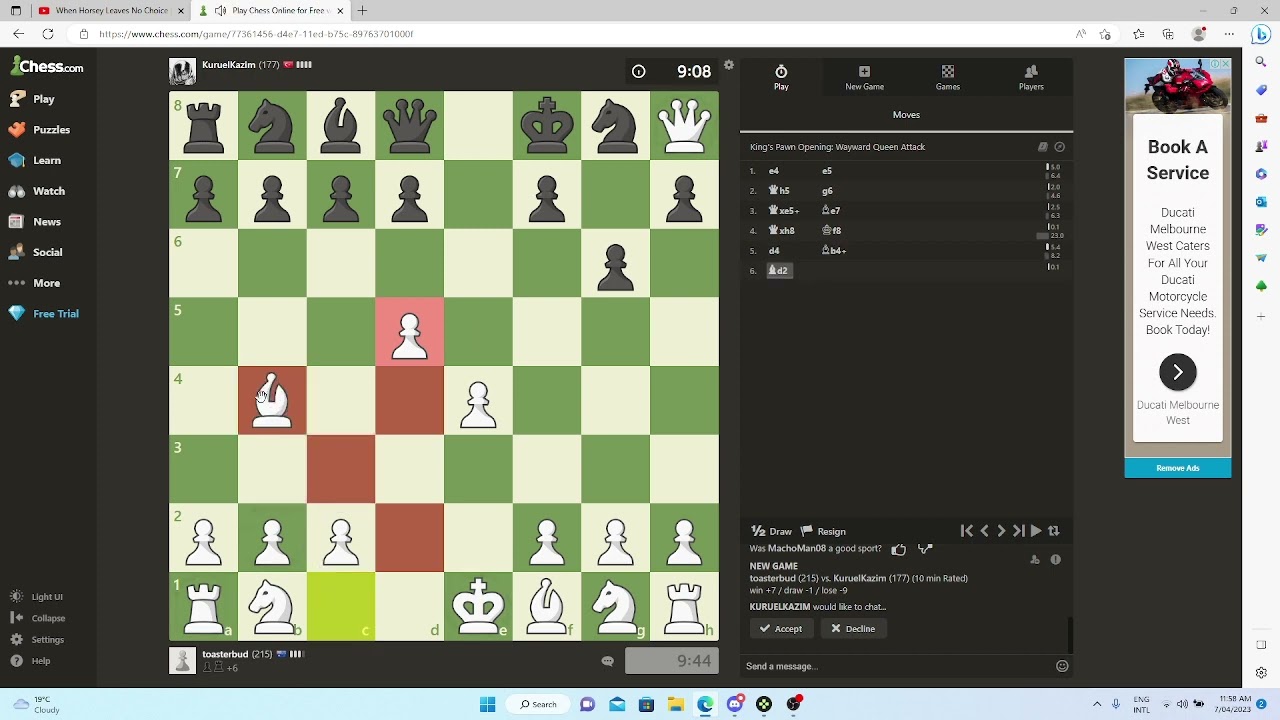This screenshot has height=720, width=1280.
Task: Open Help from the sidebar
Action: tap(30, 661)
